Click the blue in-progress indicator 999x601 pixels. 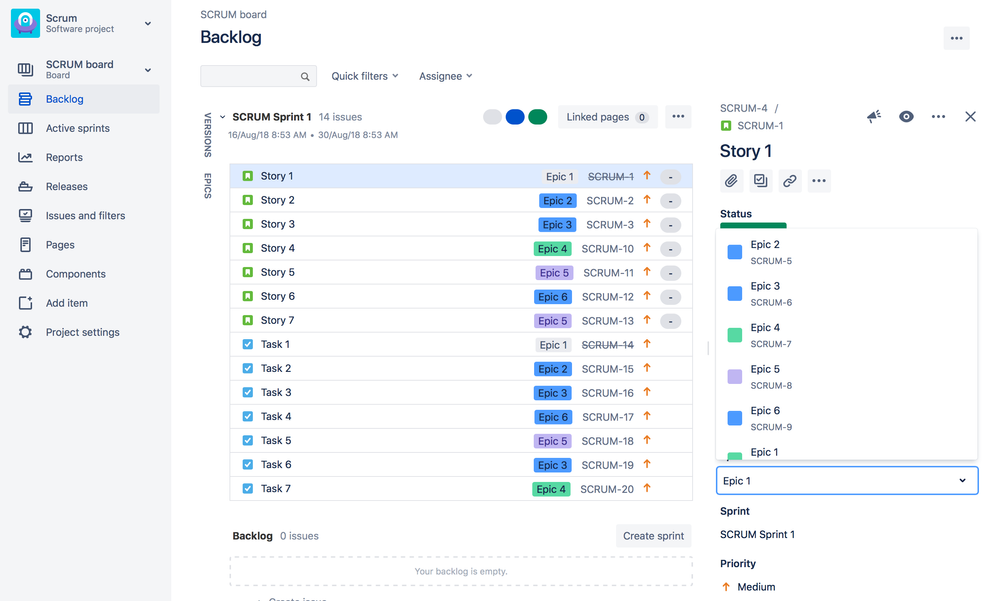point(515,117)
